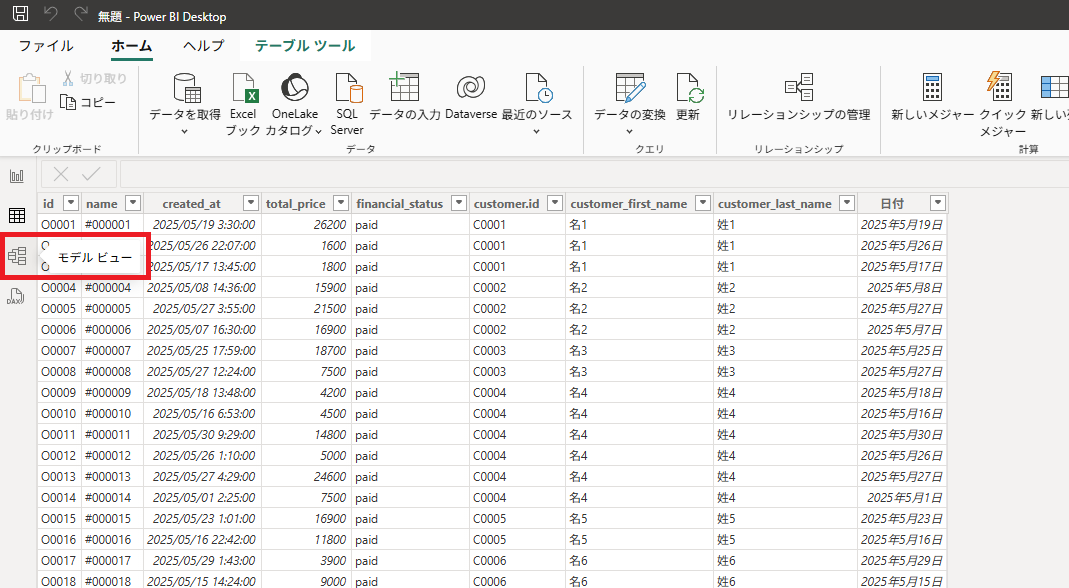The image size is (1069, 588).
Task: Open filter dropdown for customer.id column
Action: pos(555,203)
